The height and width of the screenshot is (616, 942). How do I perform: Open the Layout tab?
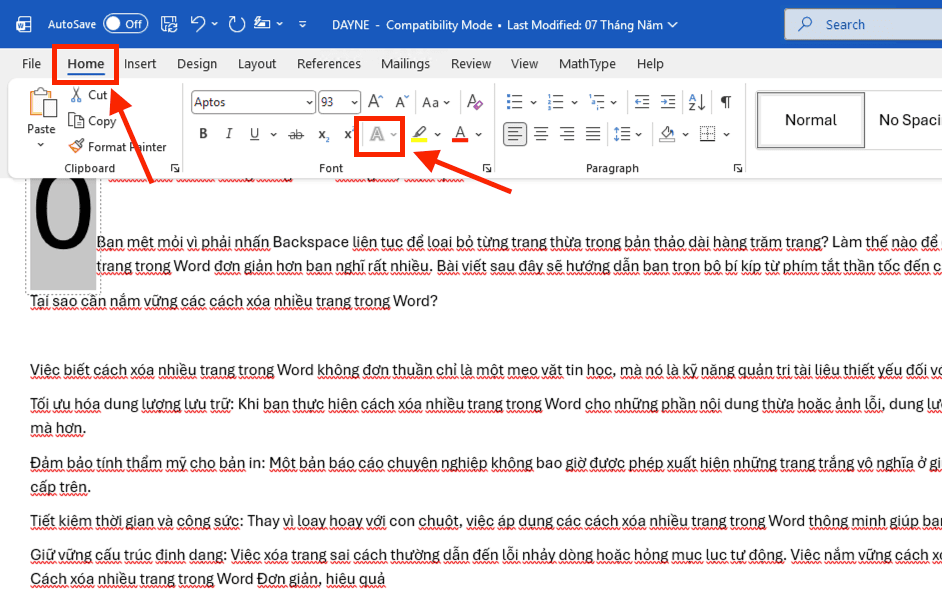click(x=257, y=64)
